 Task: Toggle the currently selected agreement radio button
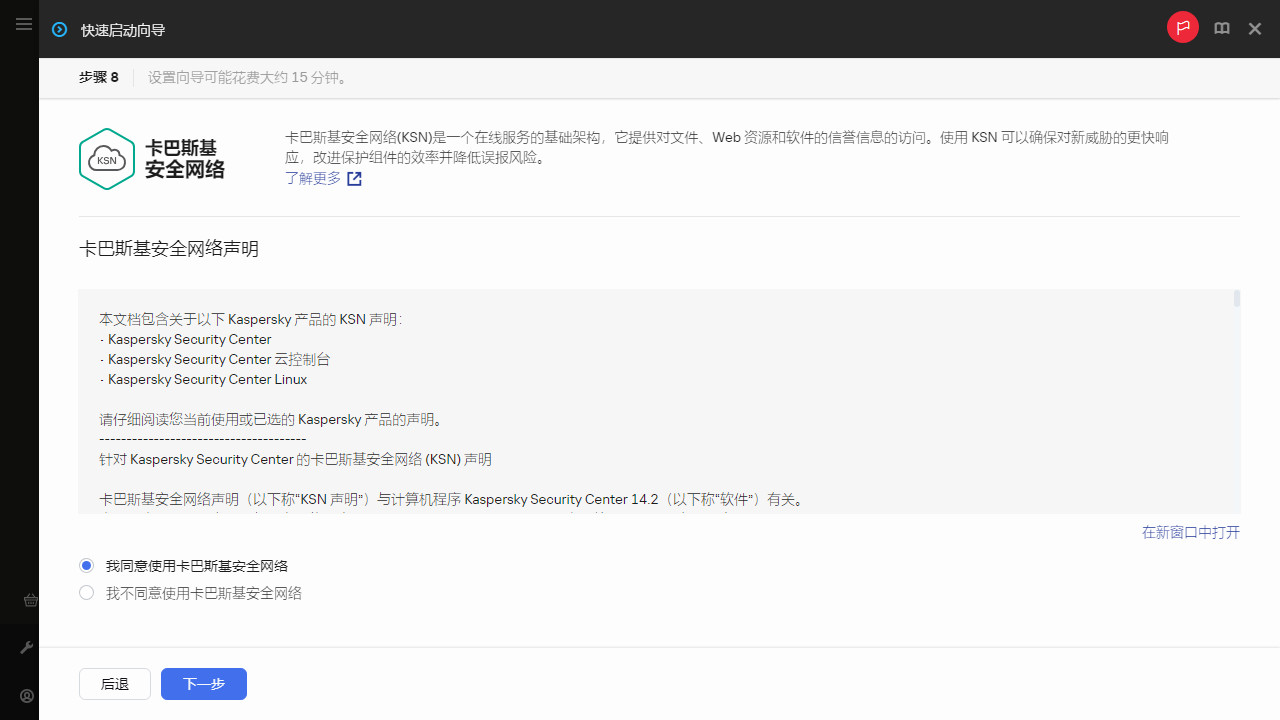coord(86,565)
